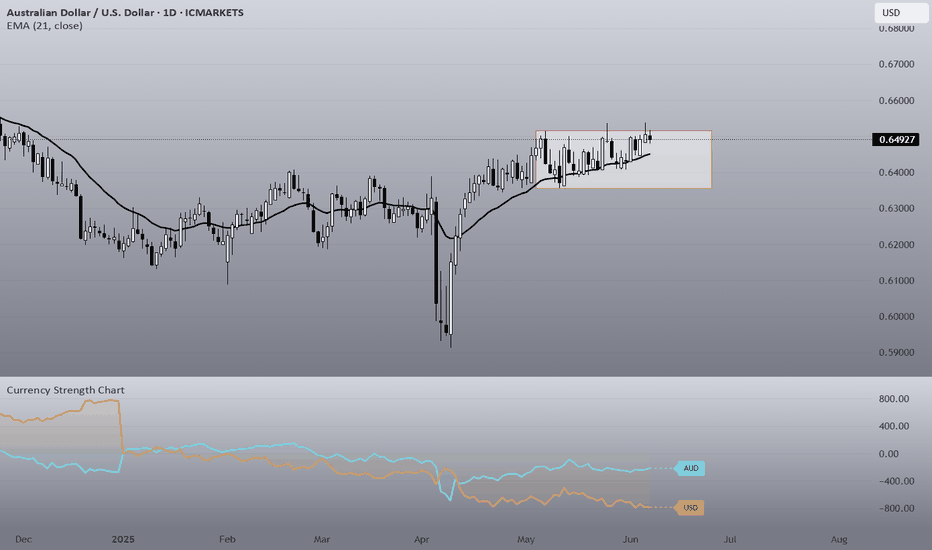Click the Feb label on time axis

click(227, 539)
